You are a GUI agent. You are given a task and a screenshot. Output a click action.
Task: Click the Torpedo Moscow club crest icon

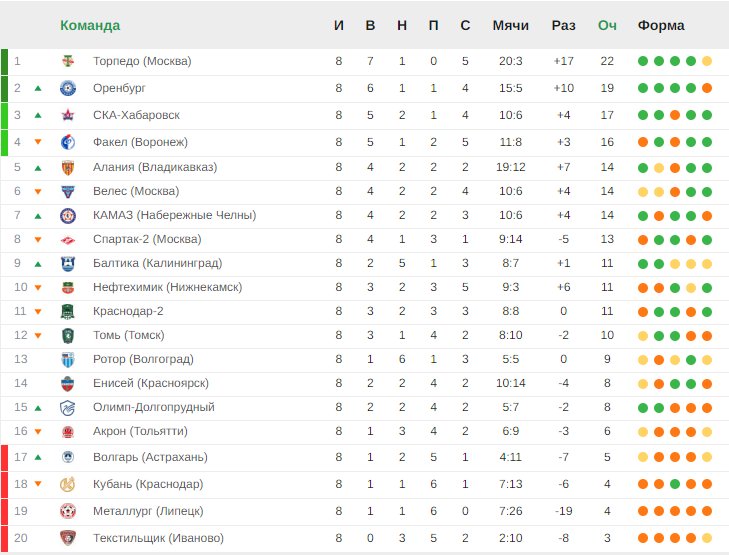tap(68, 61)
